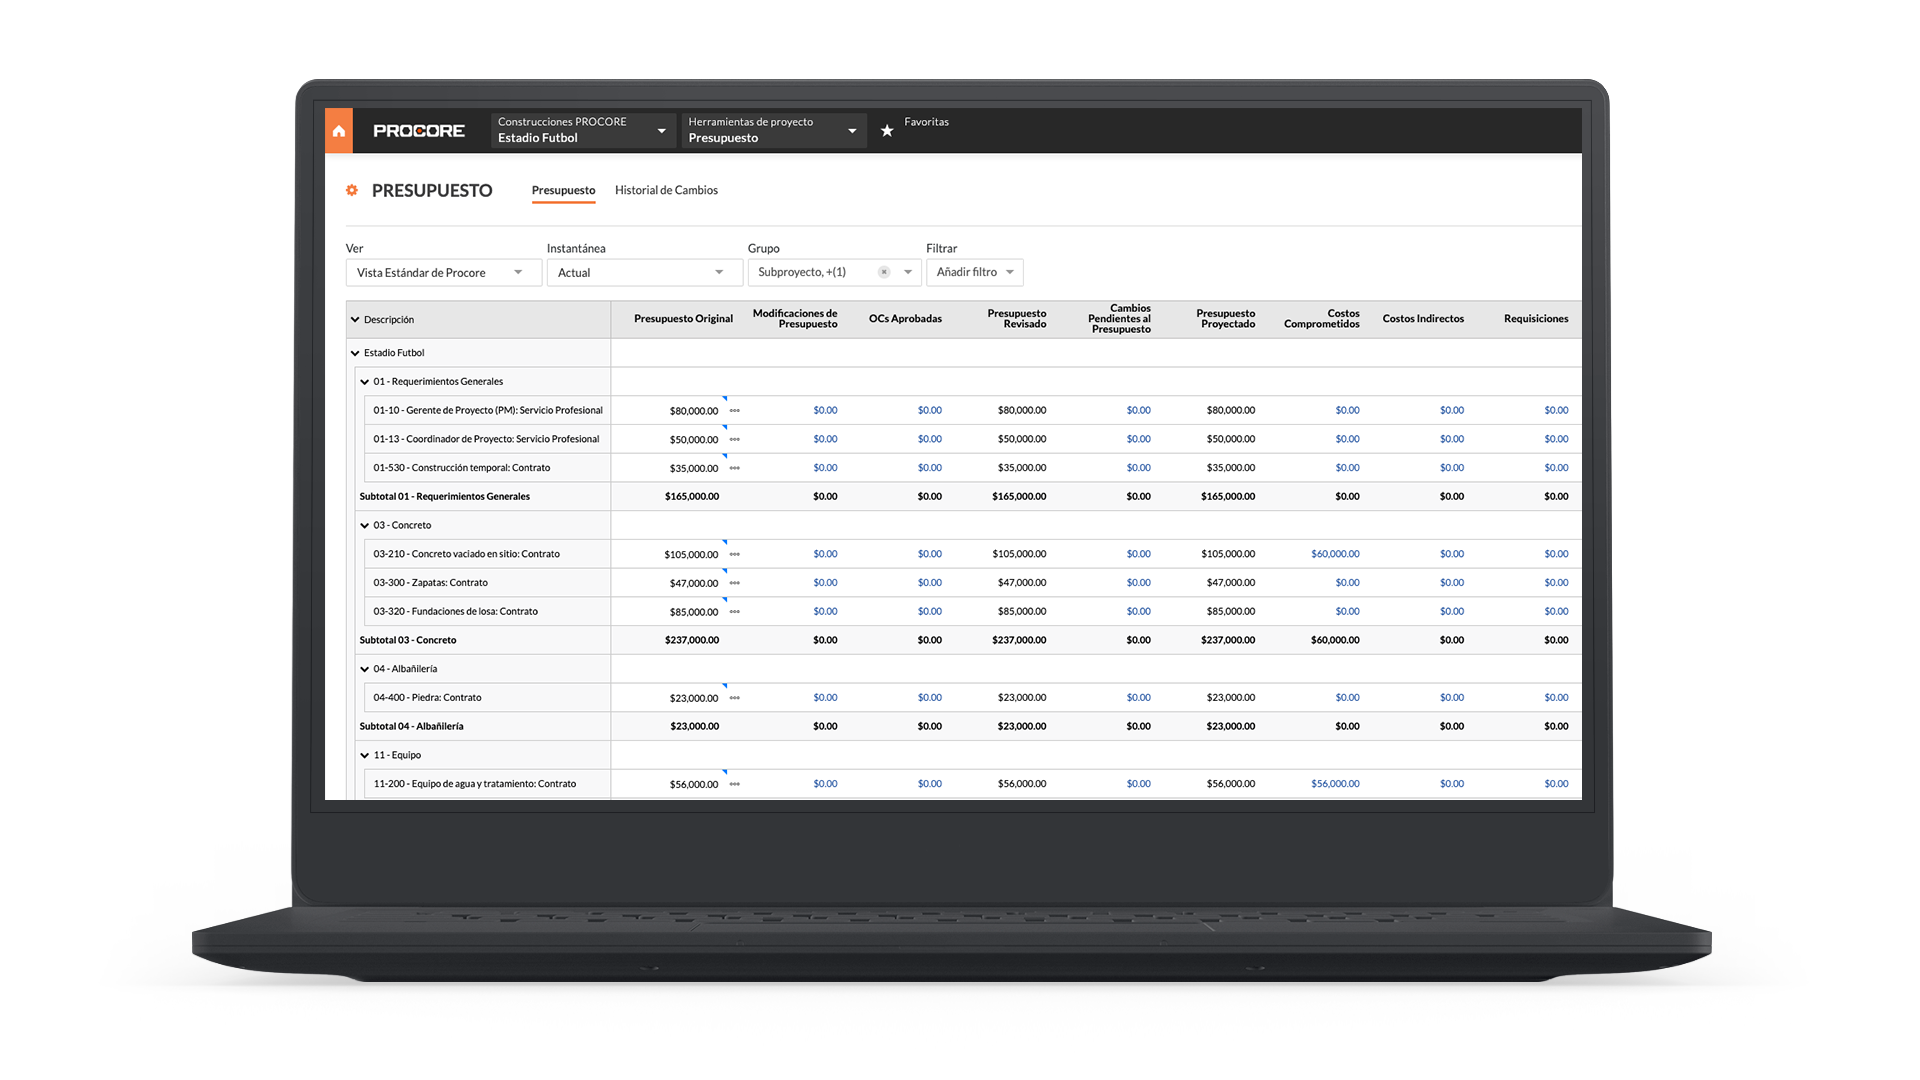The width and height of the screenshot is (1920, 1080).
Task: Switch to the Historial de Cambios tab
Action: (666, 190)
